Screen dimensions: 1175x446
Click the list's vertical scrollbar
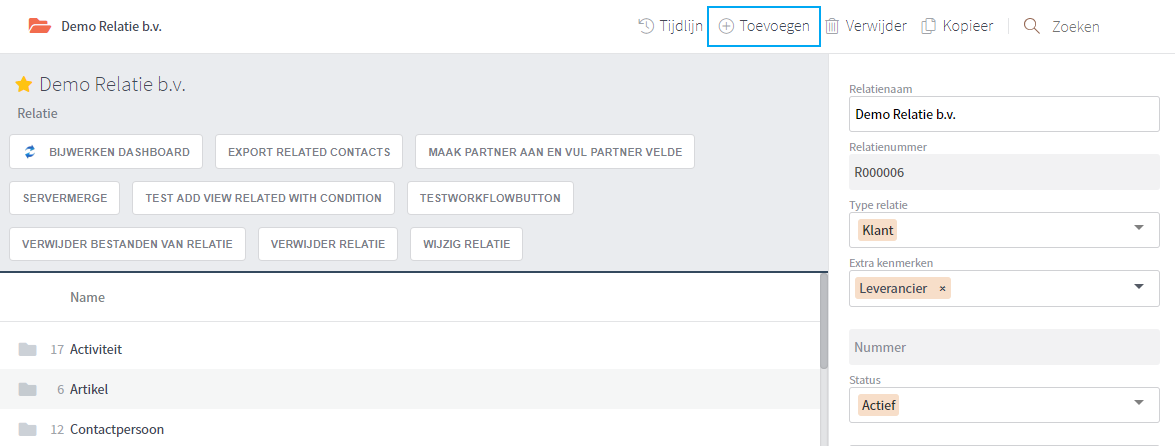824,321
